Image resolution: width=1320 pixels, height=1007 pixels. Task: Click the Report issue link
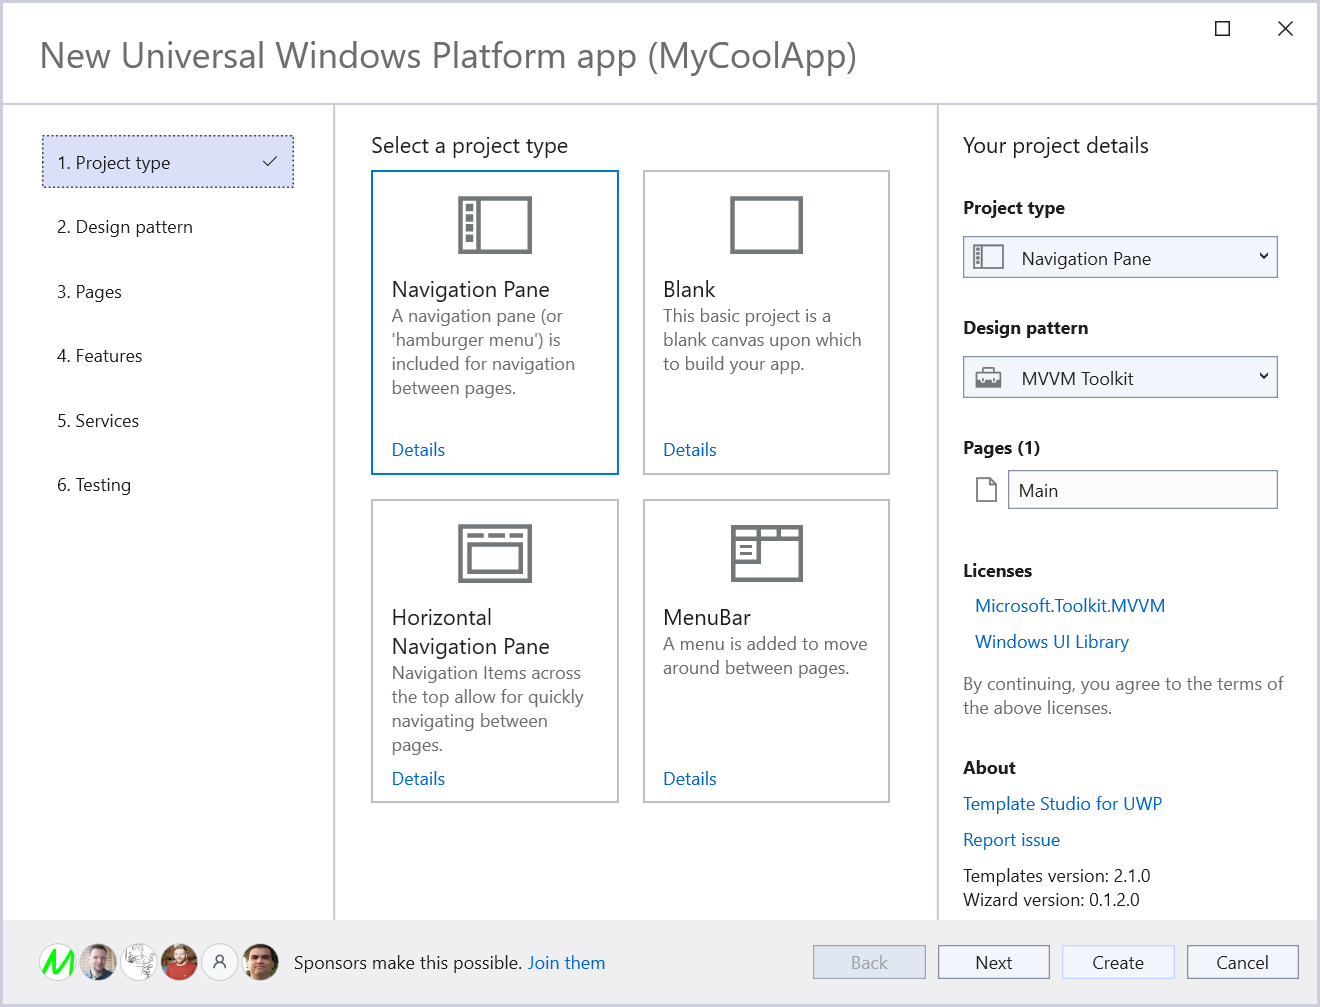tap(1011, 840)
